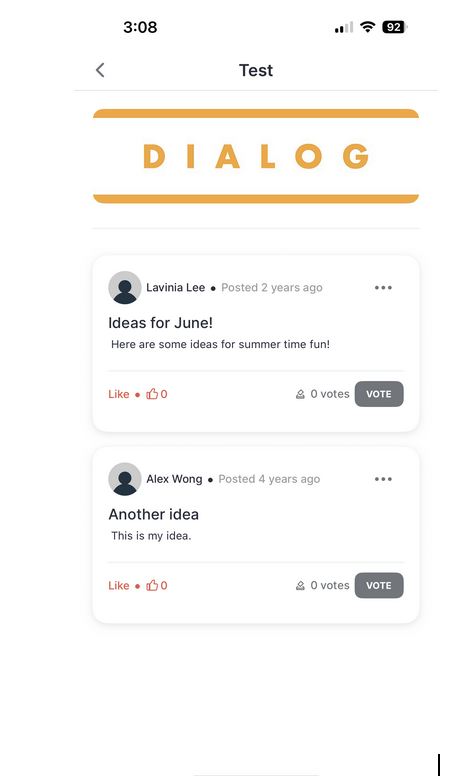Open the Another idea post title
The image size is (456, 776).
click(153, 514)
